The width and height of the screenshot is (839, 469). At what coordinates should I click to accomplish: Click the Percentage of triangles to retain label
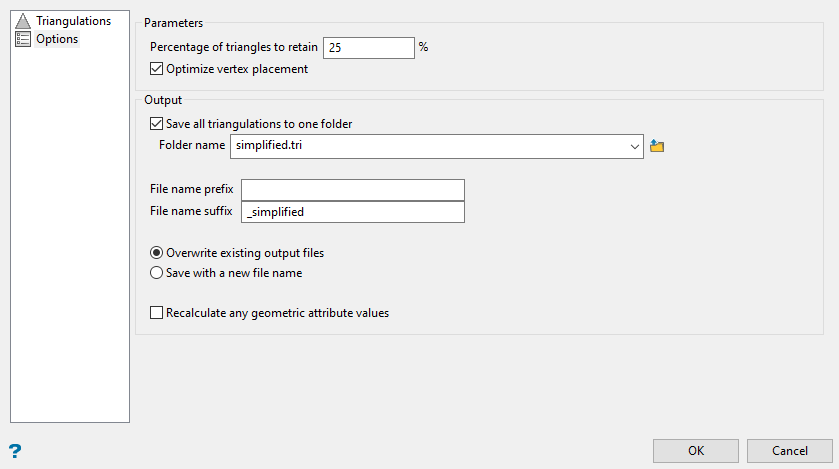pos(234,48)
